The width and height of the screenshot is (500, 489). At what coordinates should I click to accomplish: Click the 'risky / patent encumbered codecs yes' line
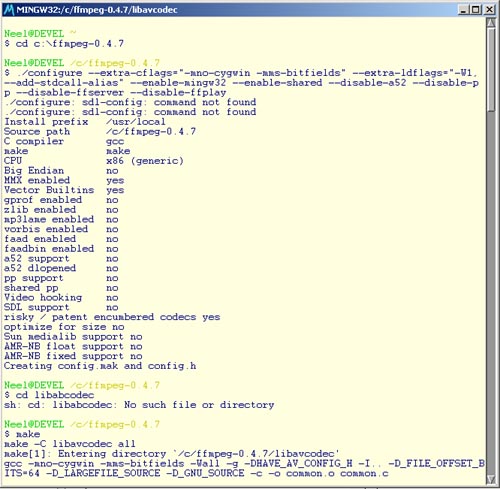[x=112, y=317]
